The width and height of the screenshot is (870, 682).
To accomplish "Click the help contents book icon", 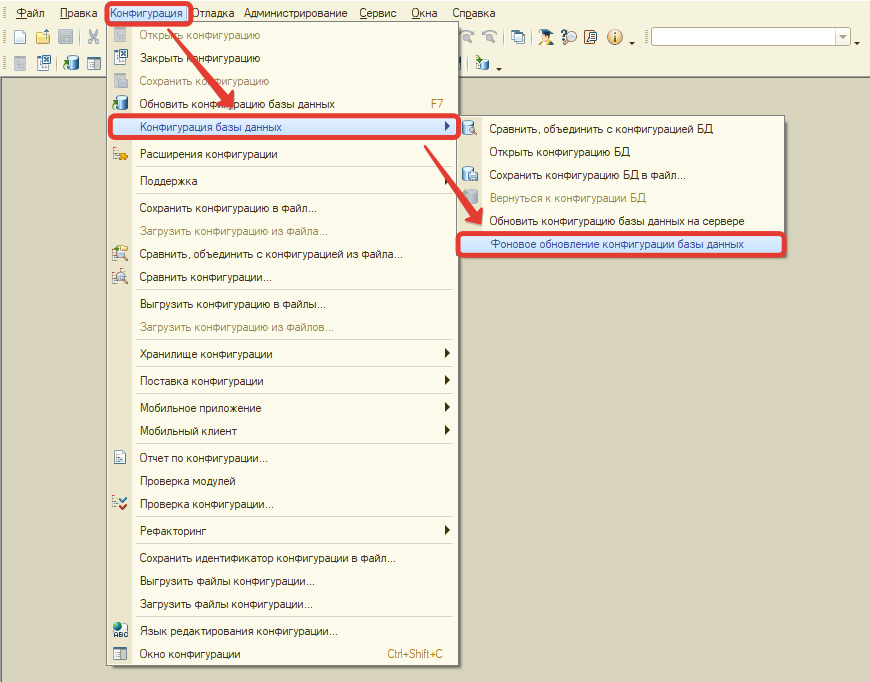I will (590, 37).
